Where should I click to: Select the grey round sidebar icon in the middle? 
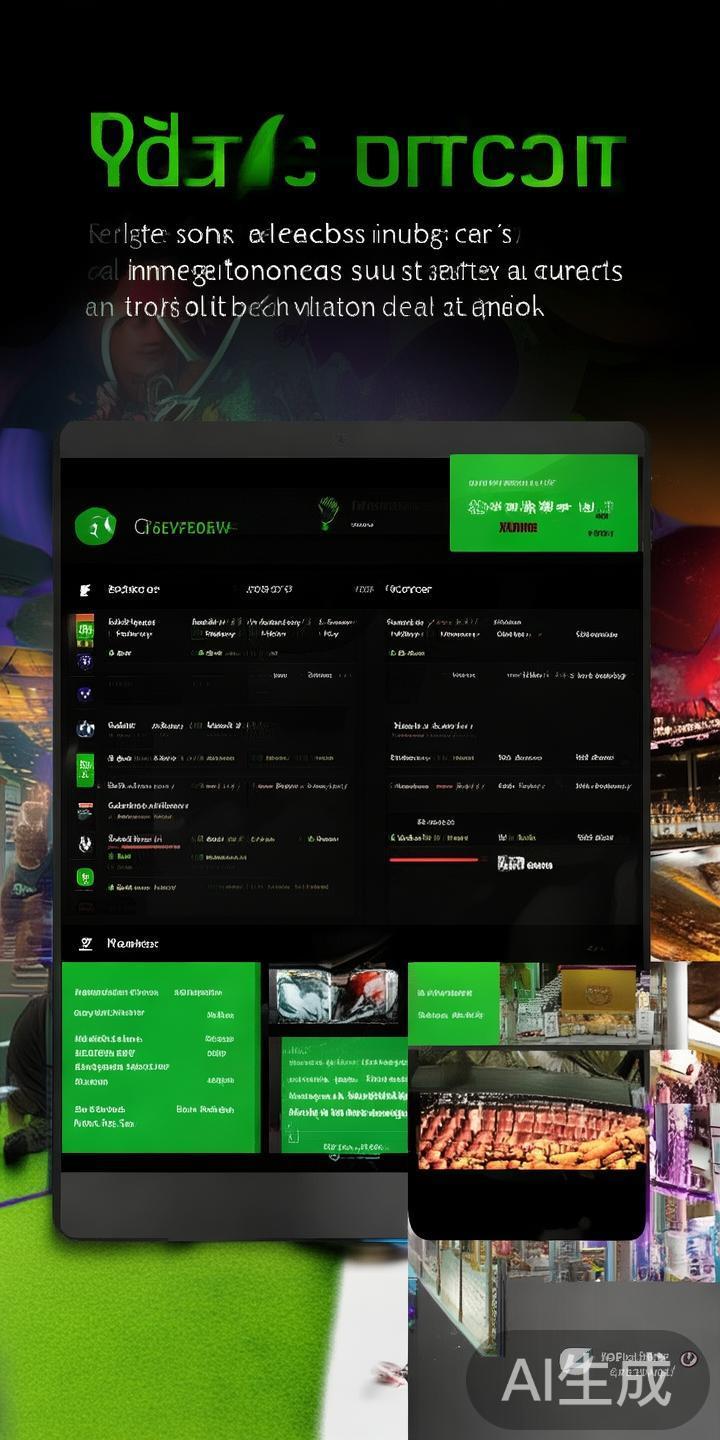86,728
